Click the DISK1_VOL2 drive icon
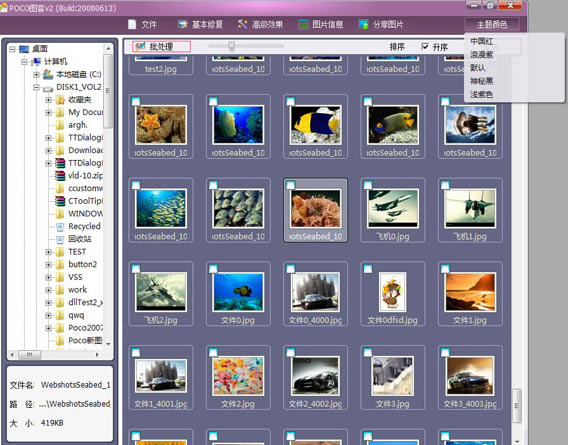Image resolution: width=568 pixels, height=445 pixels. click(x=48, y=88)
